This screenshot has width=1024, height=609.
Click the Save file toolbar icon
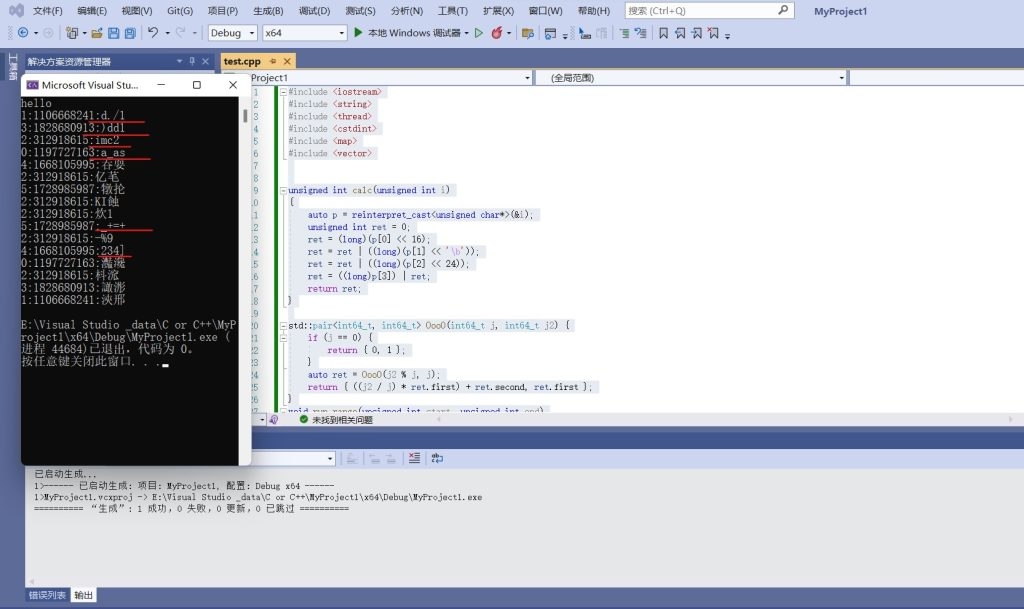[x=114, y=33]
